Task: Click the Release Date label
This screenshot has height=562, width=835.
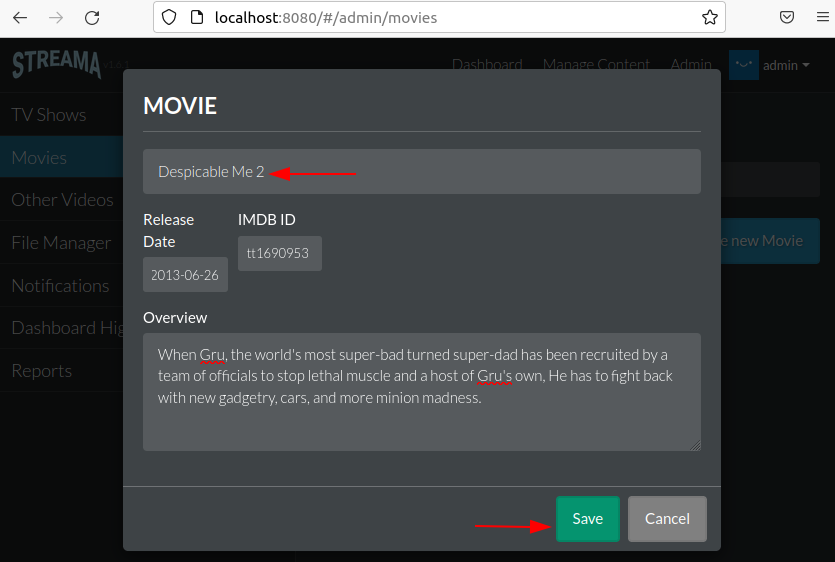Action: (x=169, y=231)
